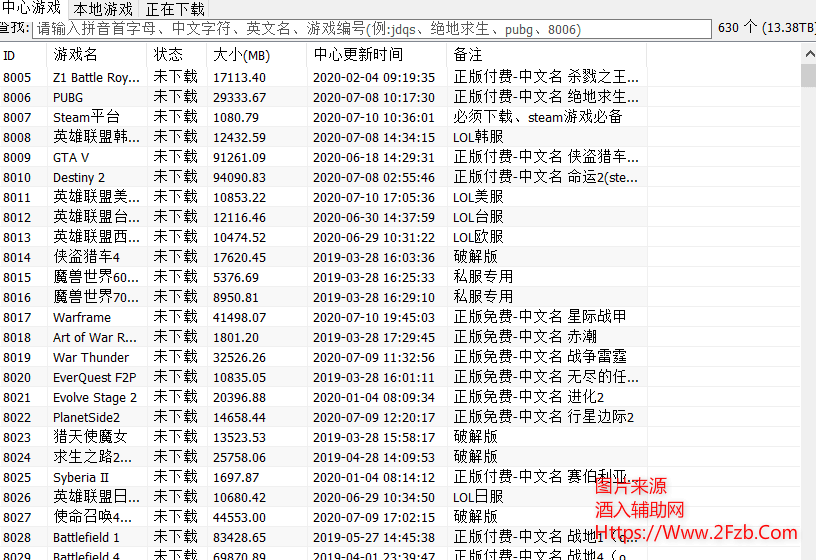Sort by the 游戏名 column header
The image size is (816, 560).
[96, 55]
